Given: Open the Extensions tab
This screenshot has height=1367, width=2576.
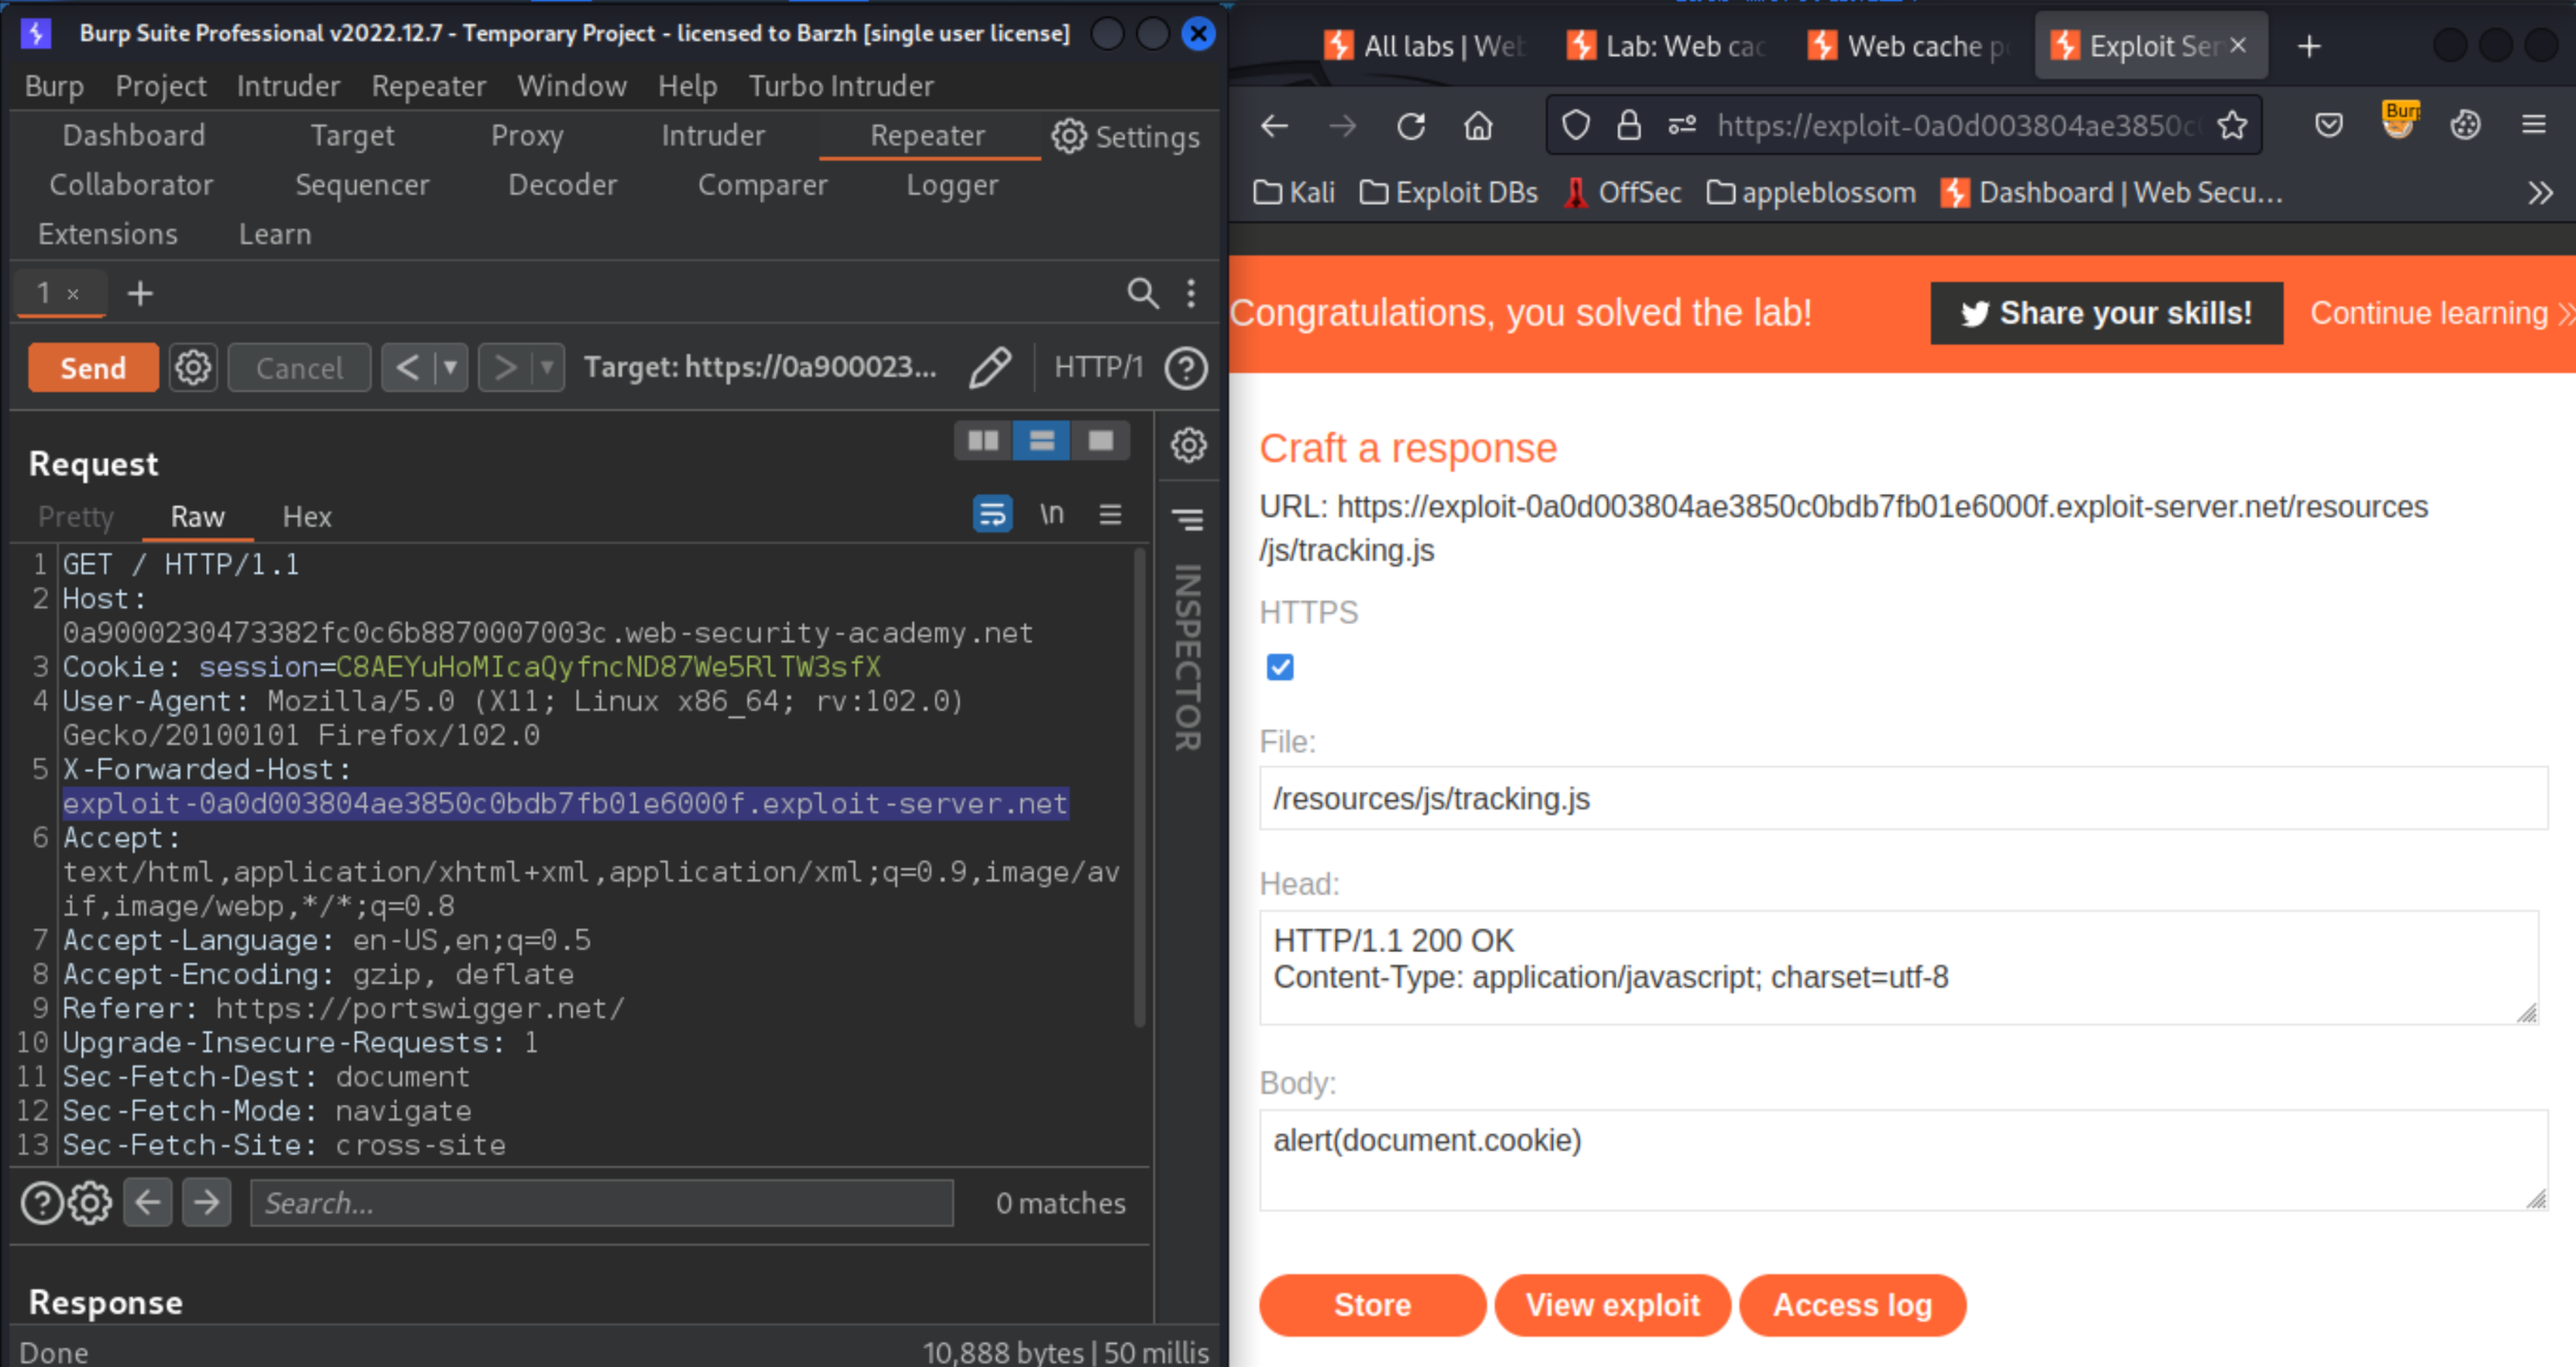Looking at the screenshot, I should [108, 233].
